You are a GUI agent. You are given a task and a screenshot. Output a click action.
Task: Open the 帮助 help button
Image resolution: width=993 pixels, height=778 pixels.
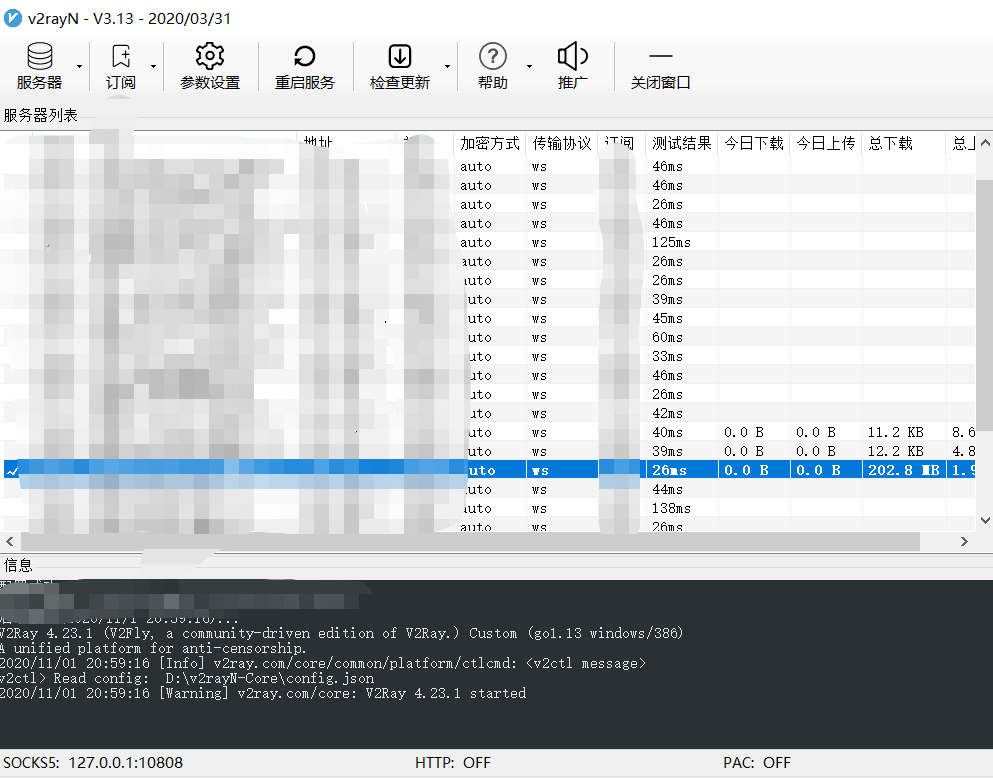point(493,66)
